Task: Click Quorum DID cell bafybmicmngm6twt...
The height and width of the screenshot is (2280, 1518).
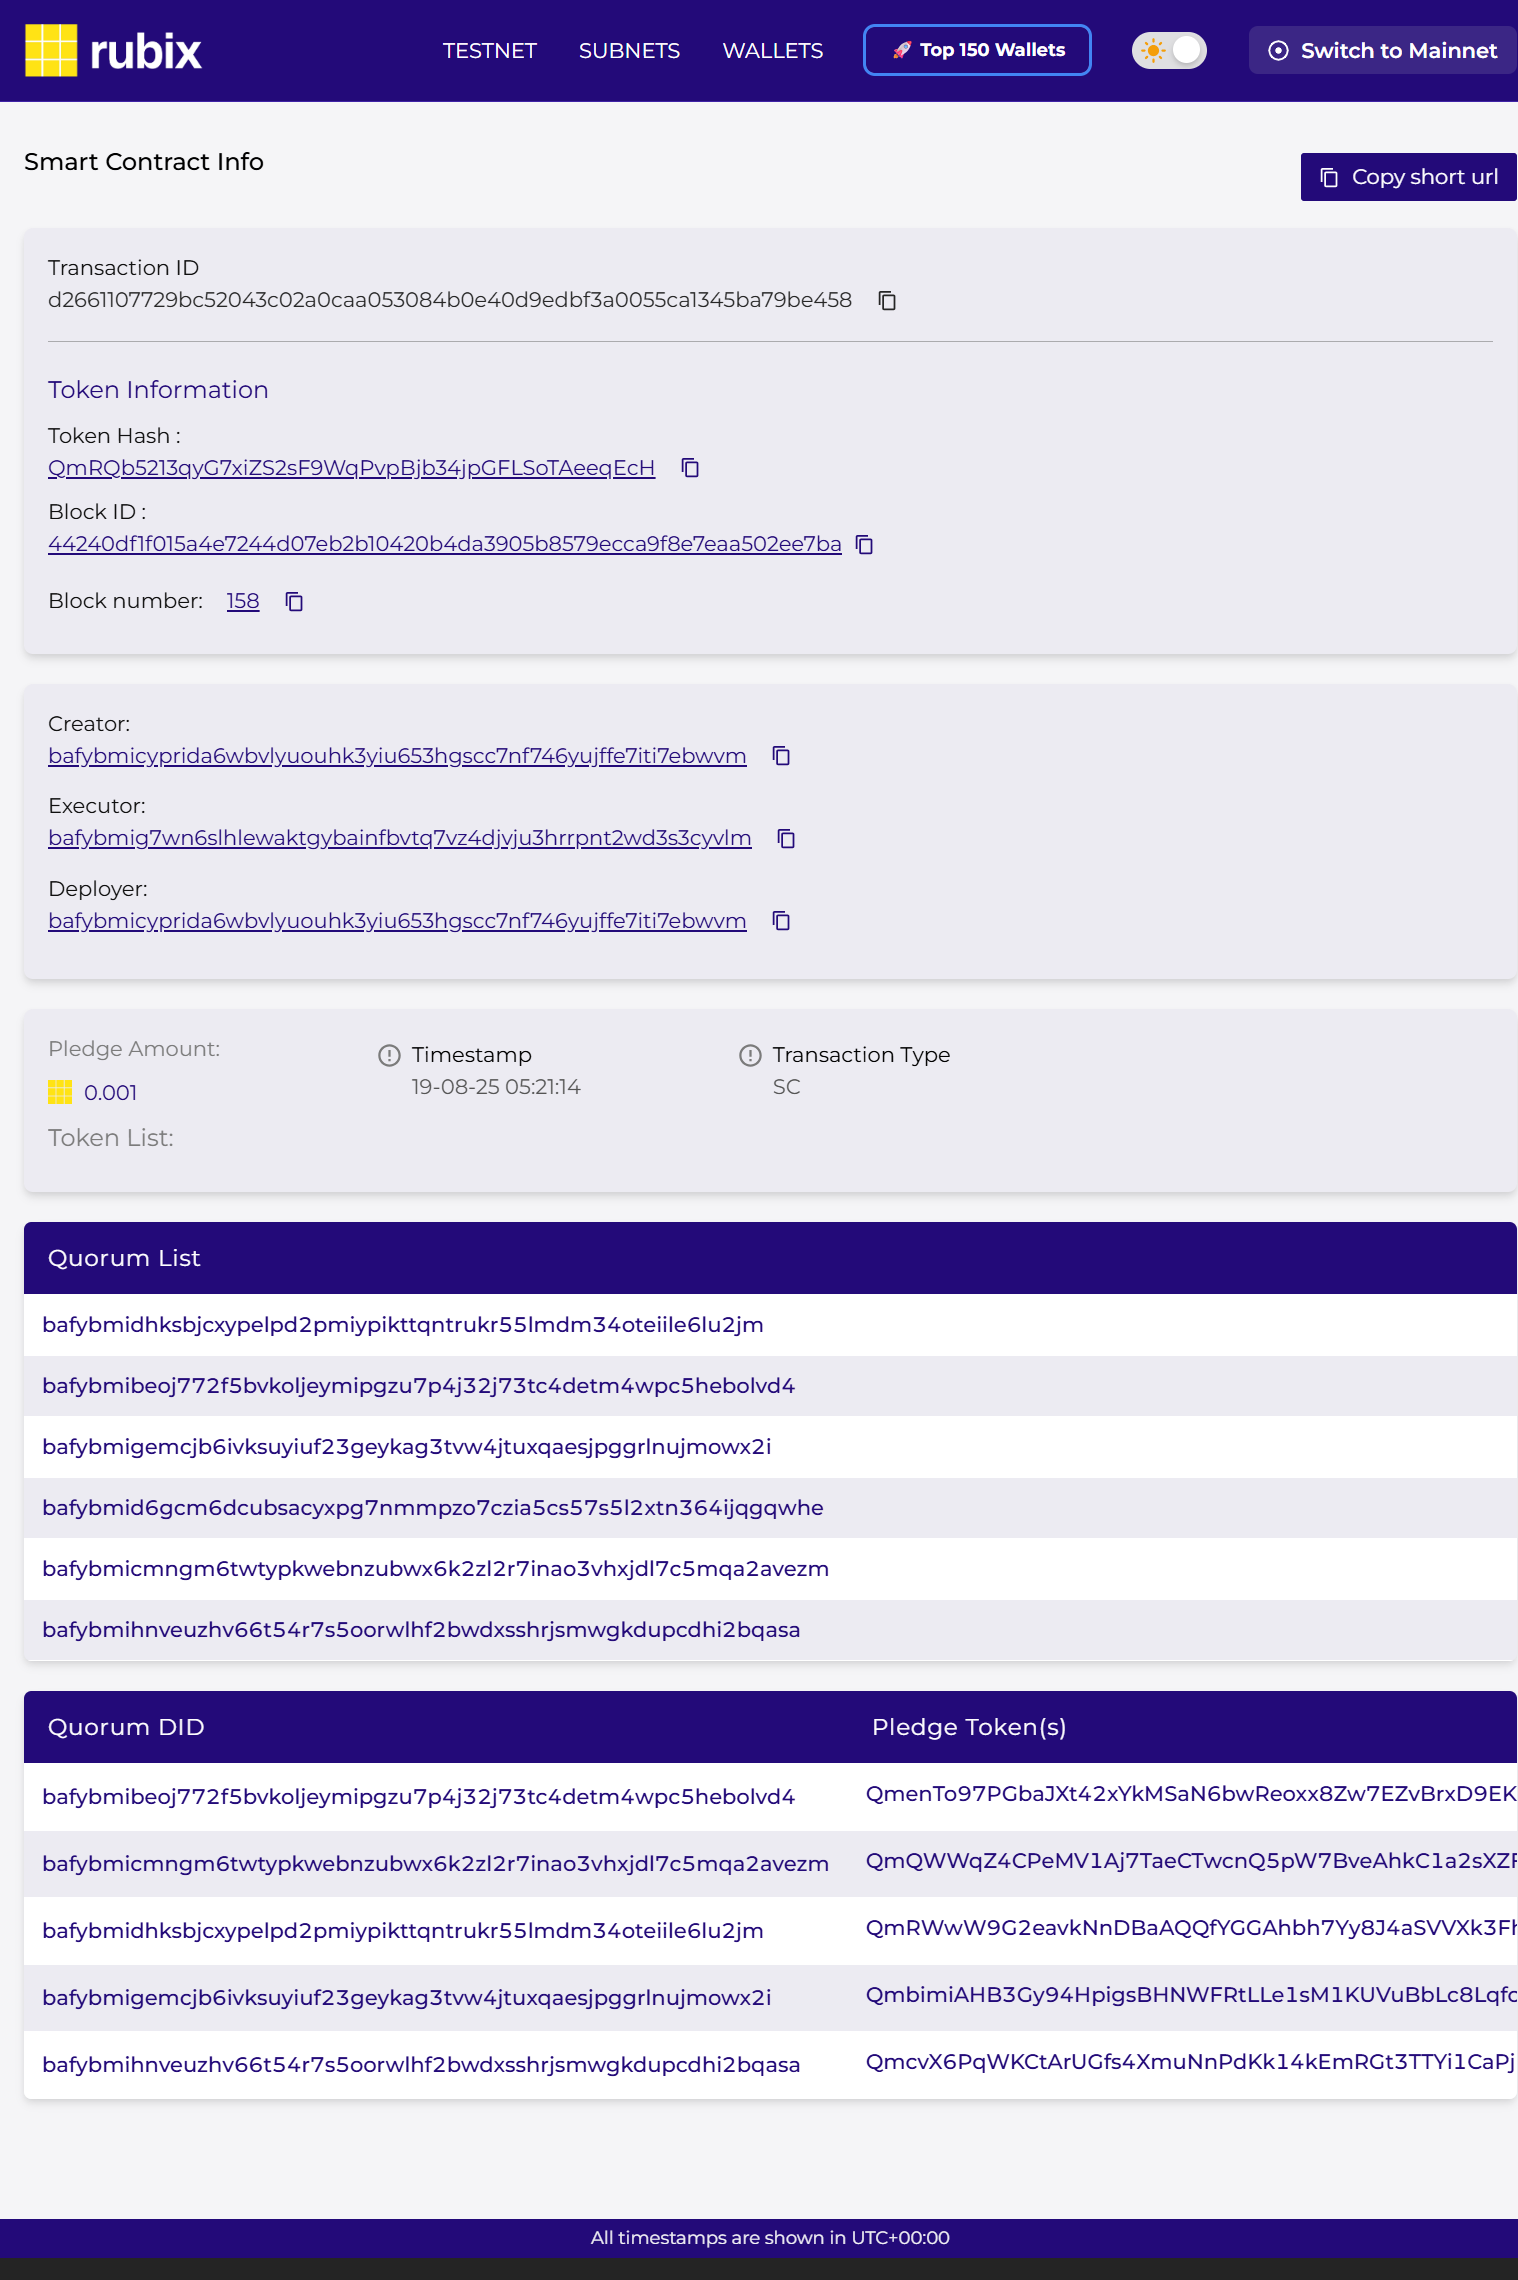Action: pos(435,1864)
